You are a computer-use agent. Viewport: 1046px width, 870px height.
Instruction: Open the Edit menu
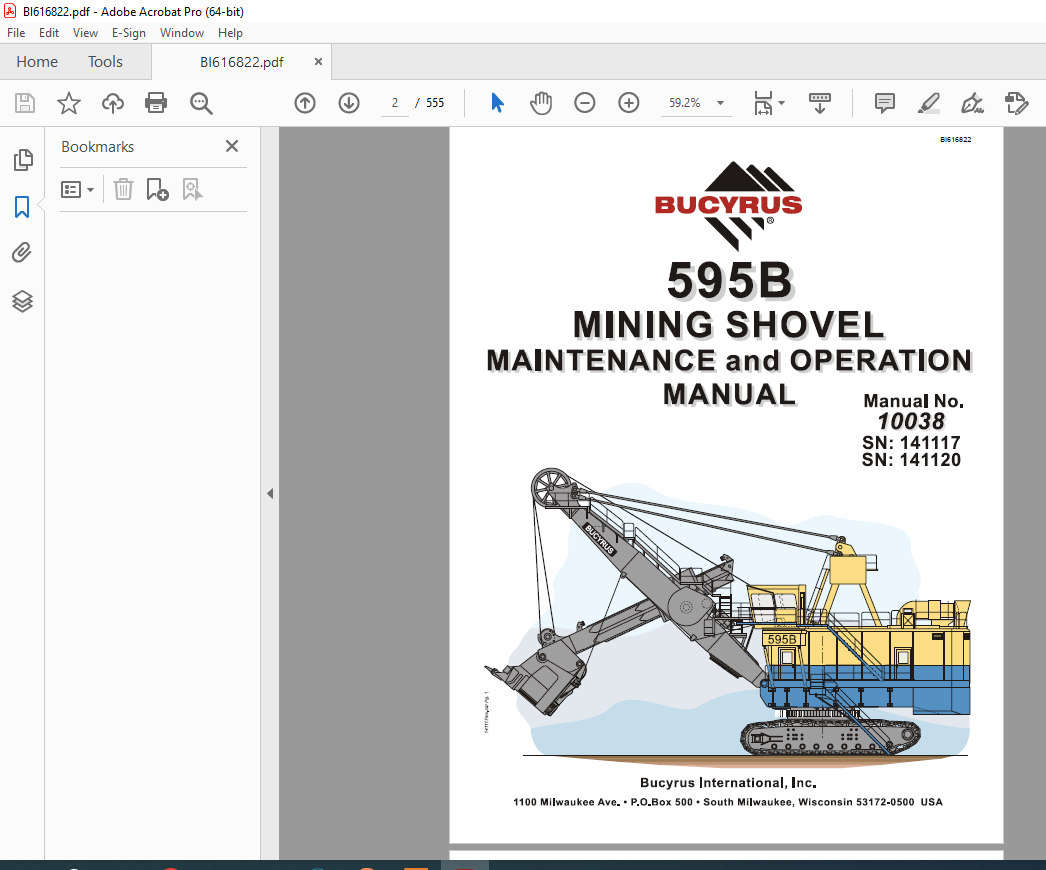[x=49, y=33]
